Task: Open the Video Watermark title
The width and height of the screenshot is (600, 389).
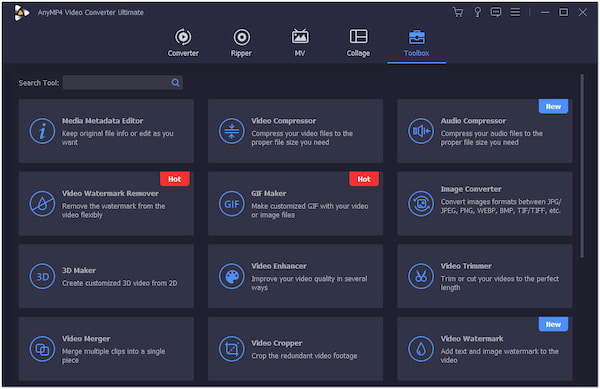Action: [x=472, y=339]
